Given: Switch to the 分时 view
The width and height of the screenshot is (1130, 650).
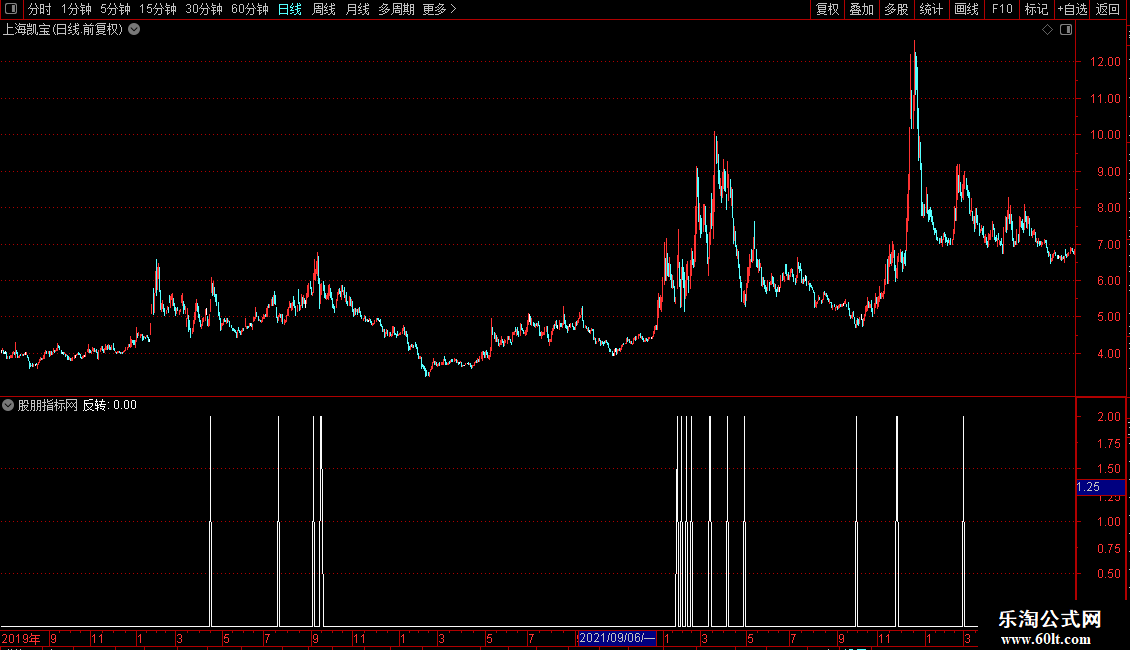Looking at the screenshot, I should click(40, 9).
